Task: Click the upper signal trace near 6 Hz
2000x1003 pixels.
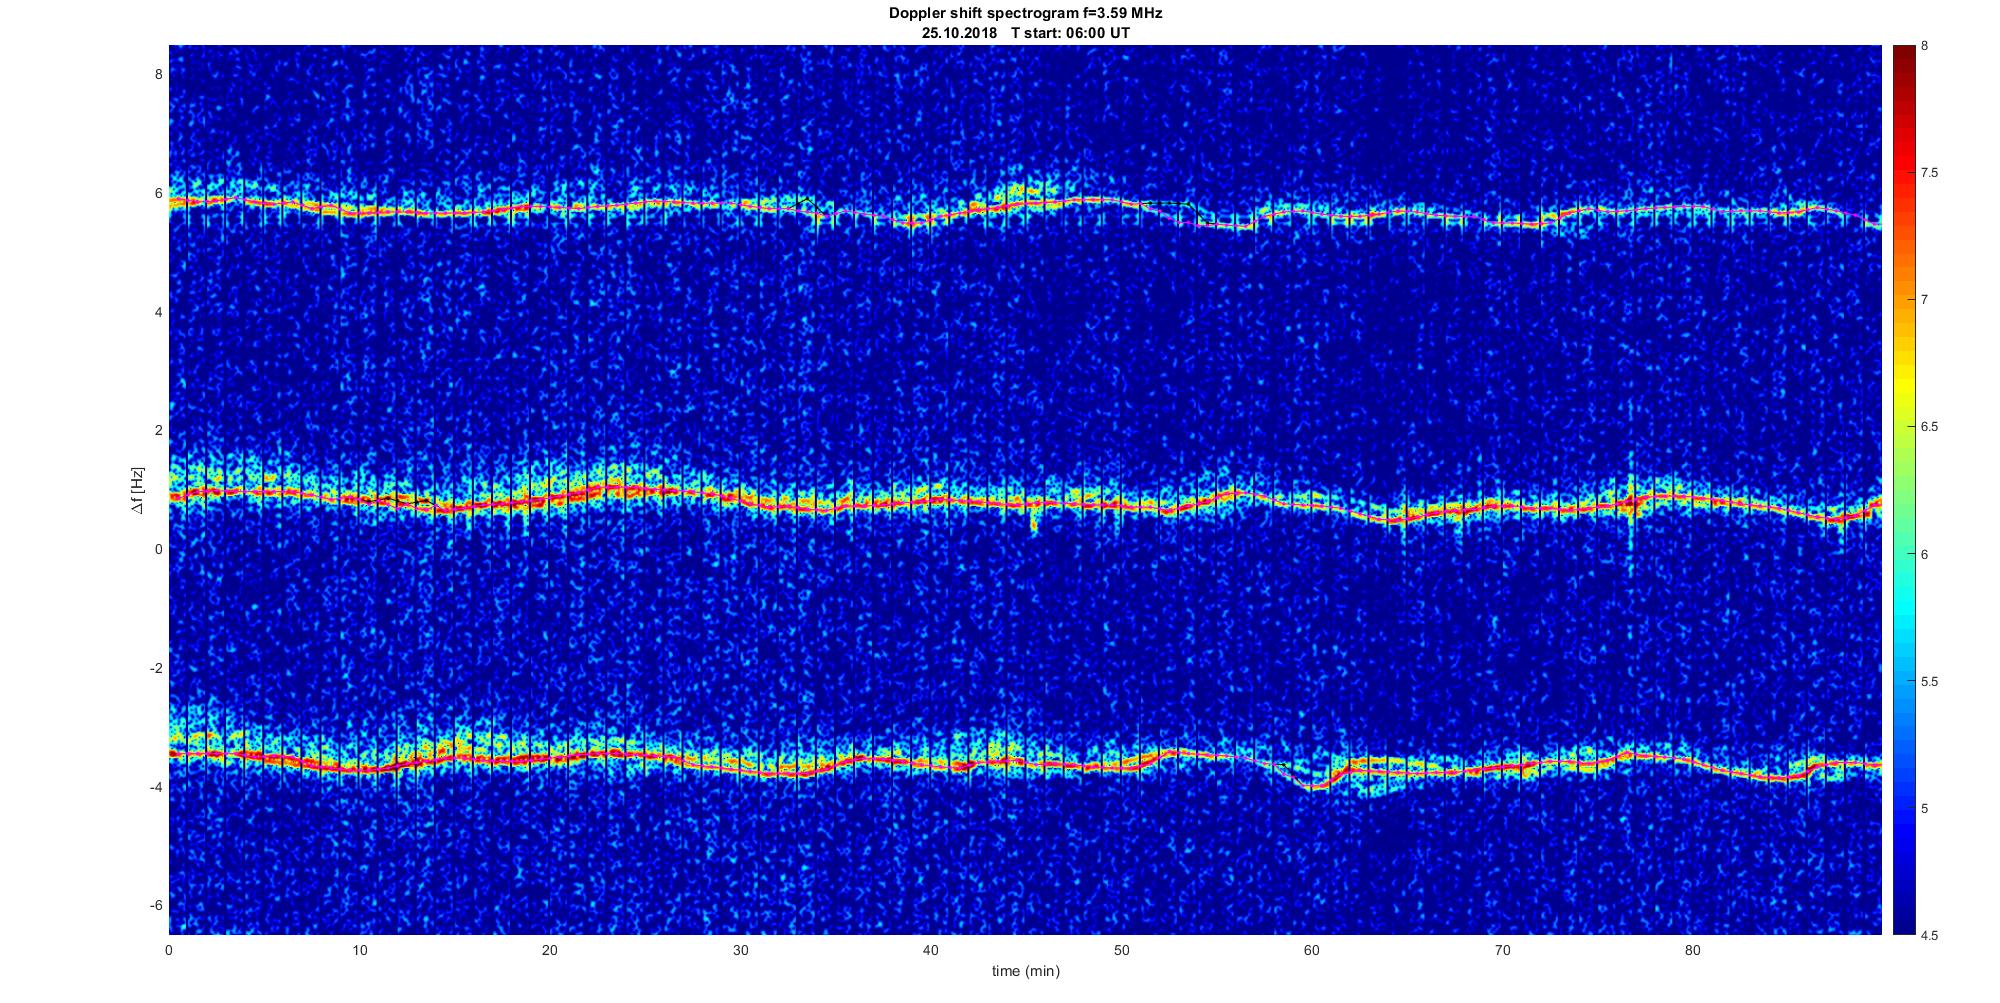Action: point(1025,206)
